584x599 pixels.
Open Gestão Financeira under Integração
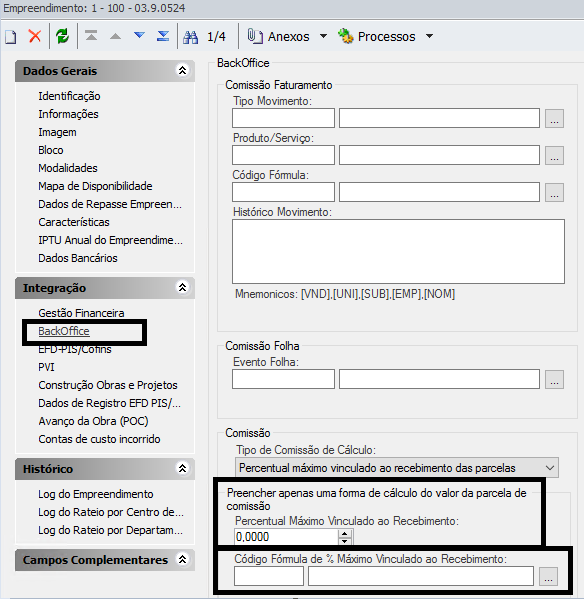click(81, 313)
